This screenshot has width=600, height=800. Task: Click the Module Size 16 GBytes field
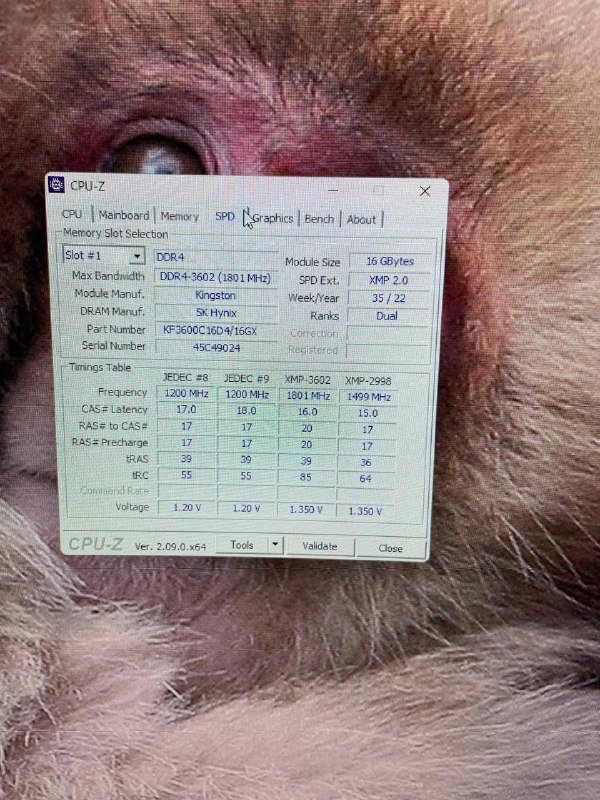(389, 262)
